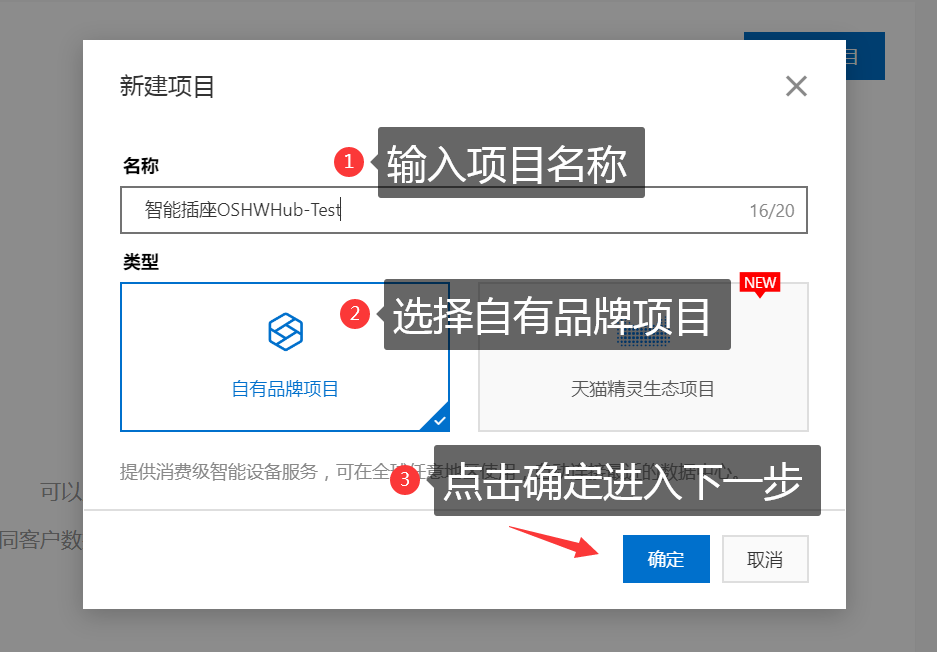Image resolution: width=937 pixels, height=652 pixels.
Task: Click the 输入项目名称 annotation tooltip
Action: pyautogui.click(x=511, y=163)
